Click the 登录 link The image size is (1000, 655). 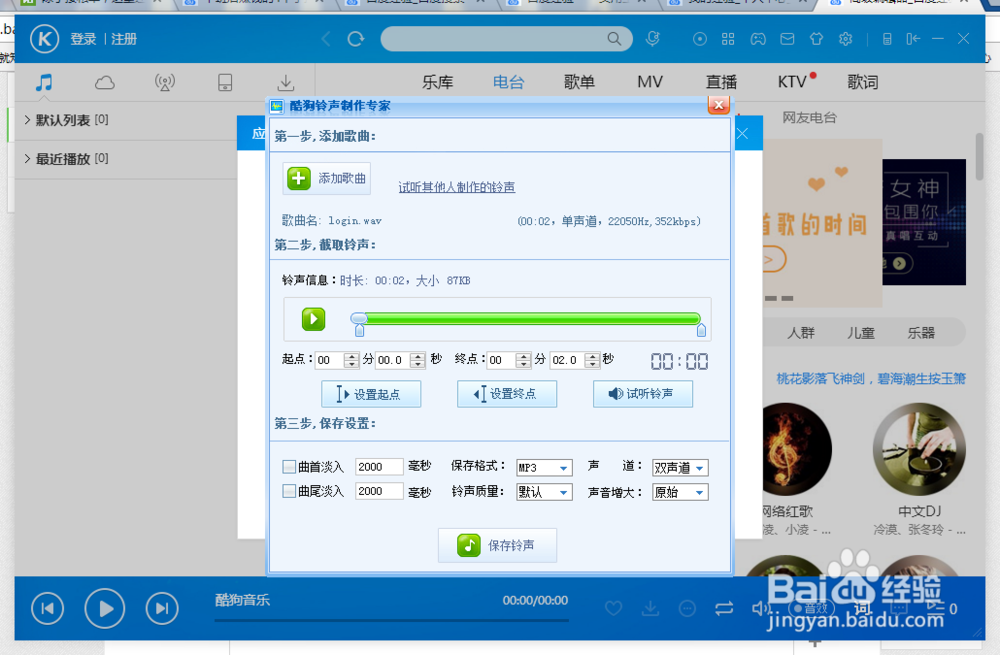click(x=83, y=39)
